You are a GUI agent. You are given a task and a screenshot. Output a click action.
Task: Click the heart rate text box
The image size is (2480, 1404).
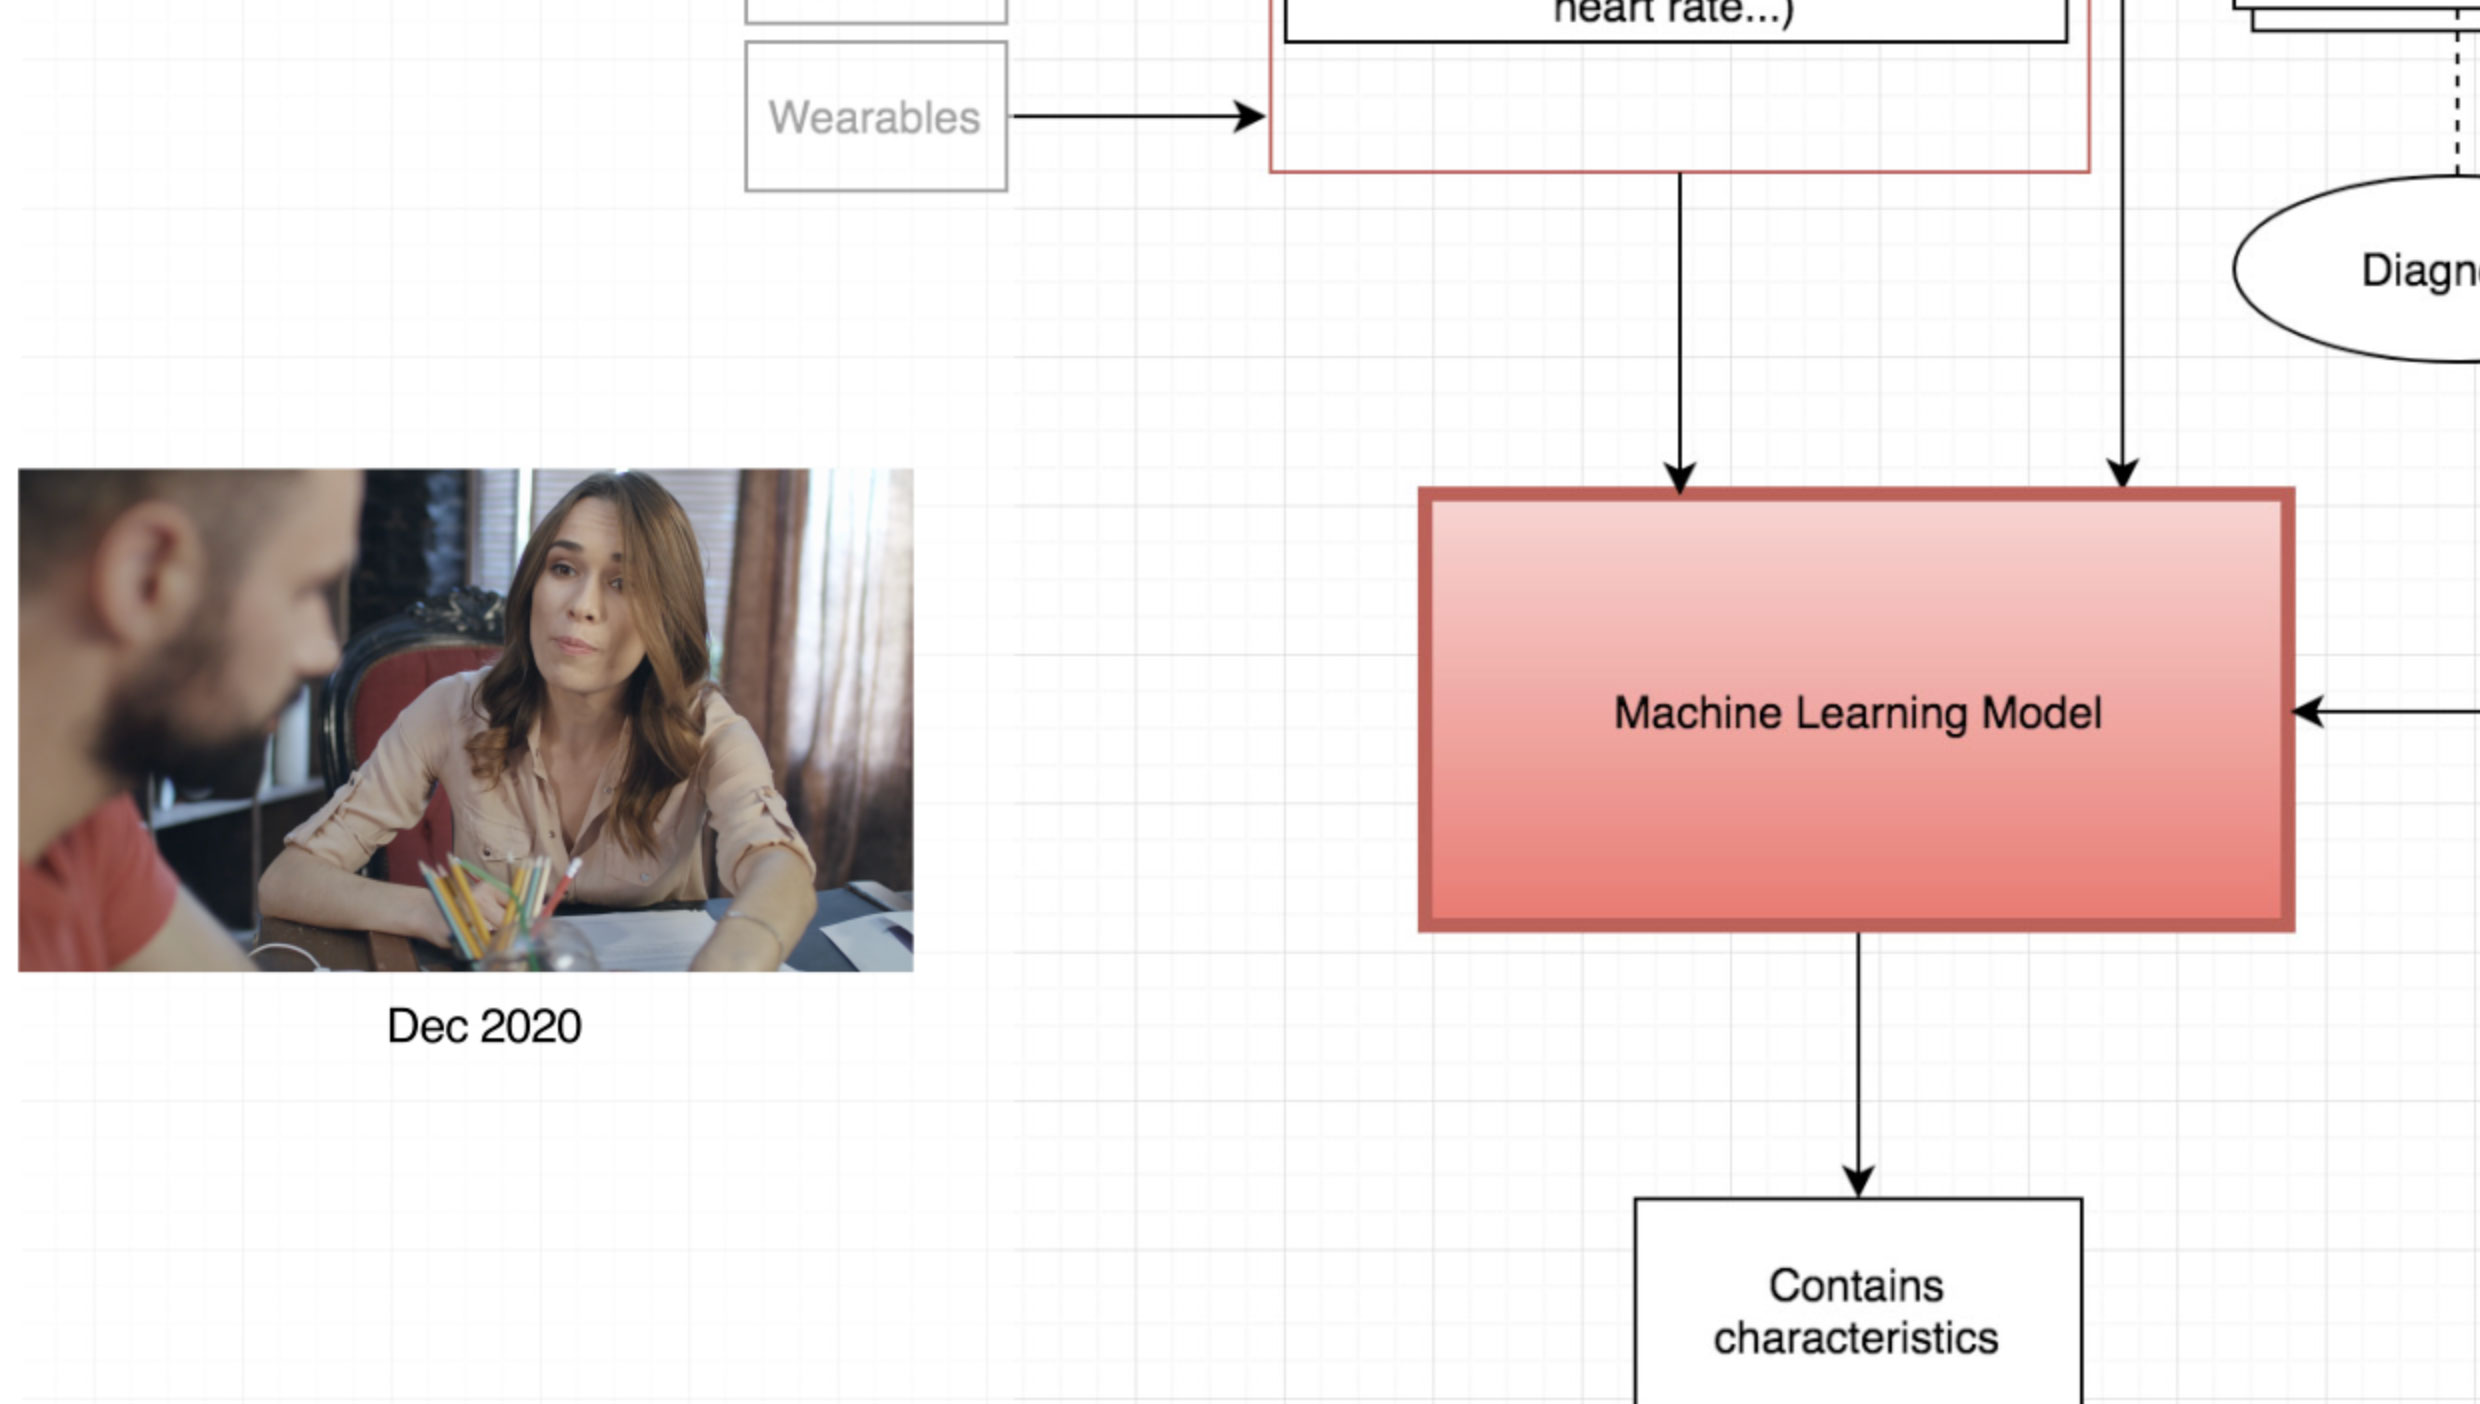point(1675,16)
